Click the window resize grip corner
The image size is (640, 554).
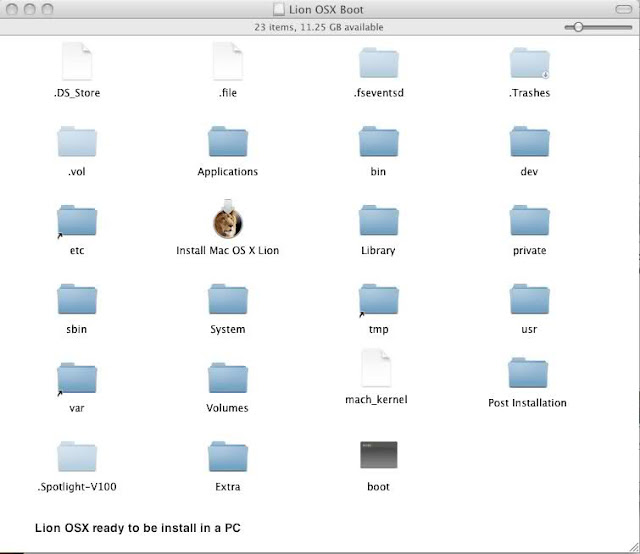[634, 548]
